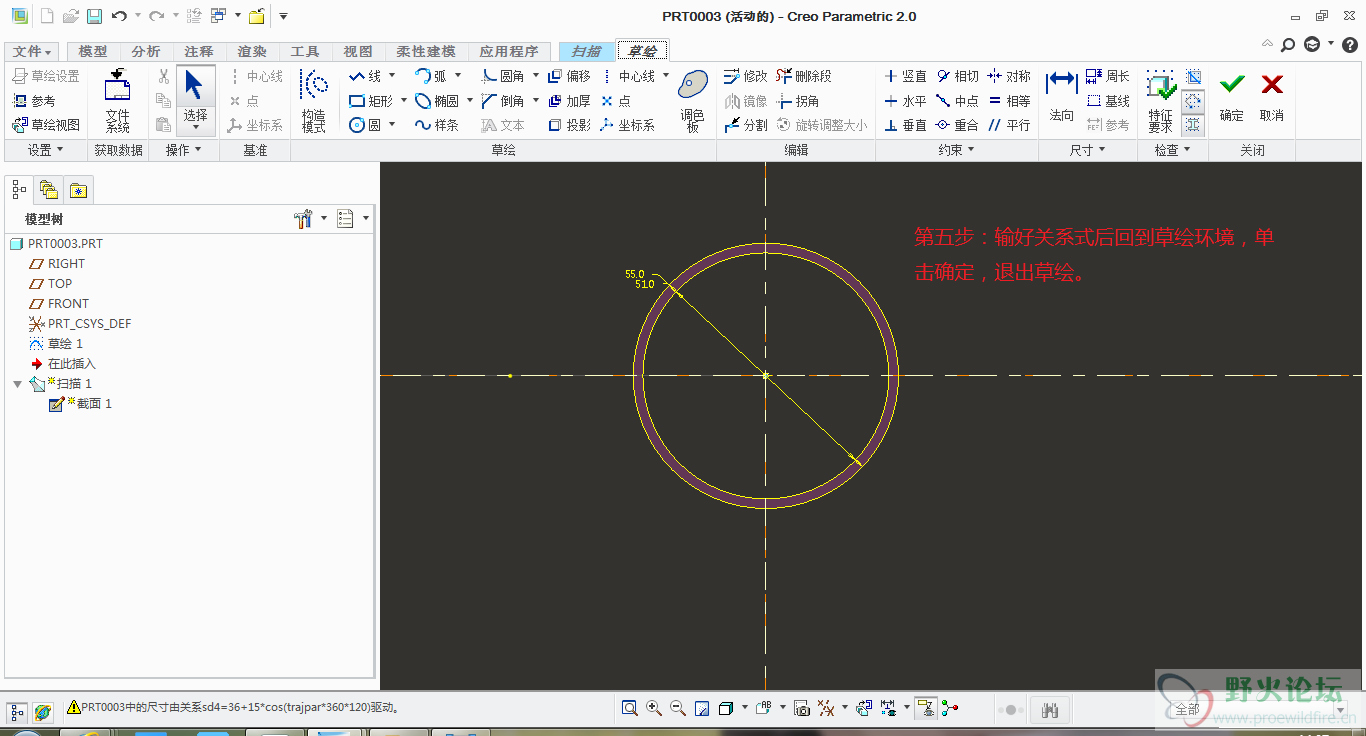Open the 约束 group dropdown
Image resolution: width=1366 pixels, height=736 pixels.
coord(957,150)
